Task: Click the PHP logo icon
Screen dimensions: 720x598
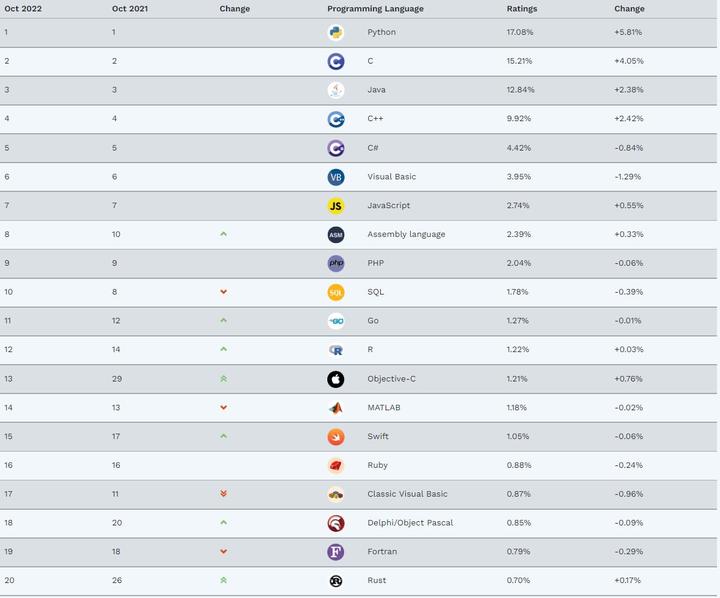Action: pyautogui.click(x=336, y=264)
